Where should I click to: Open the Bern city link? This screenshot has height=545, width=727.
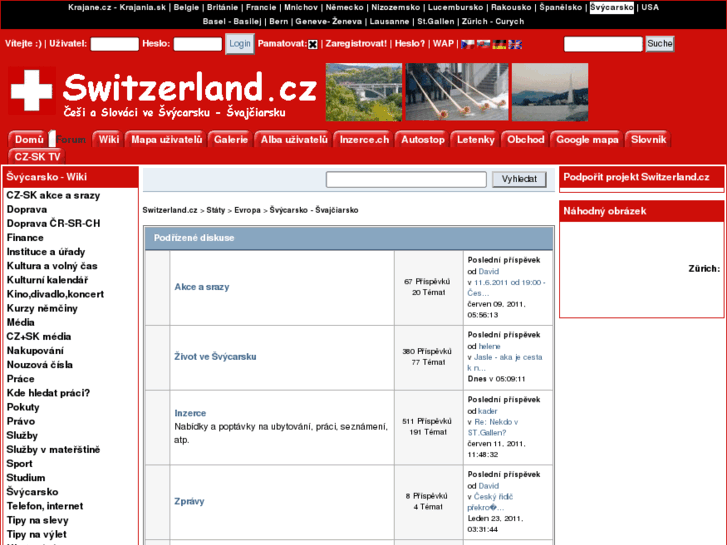[x=278, y=21]
